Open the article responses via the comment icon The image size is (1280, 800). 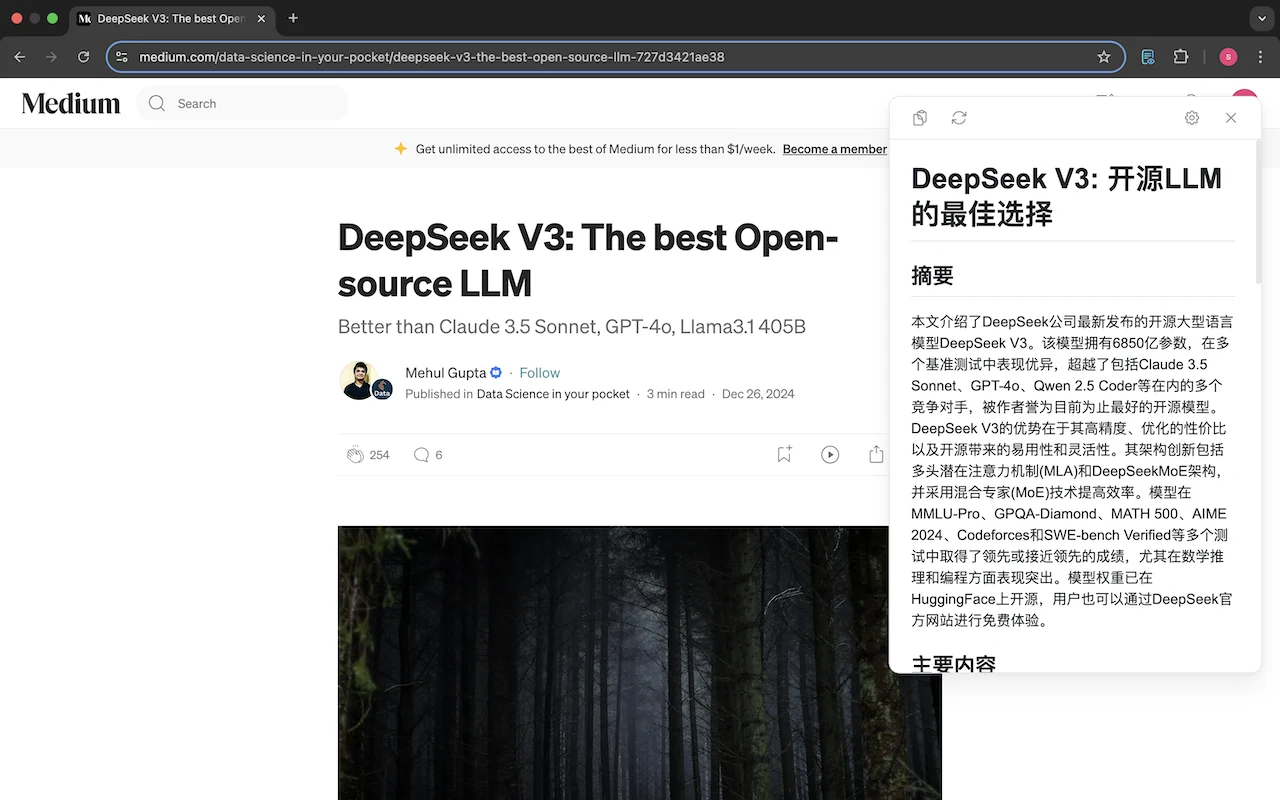tap(421, 455)
